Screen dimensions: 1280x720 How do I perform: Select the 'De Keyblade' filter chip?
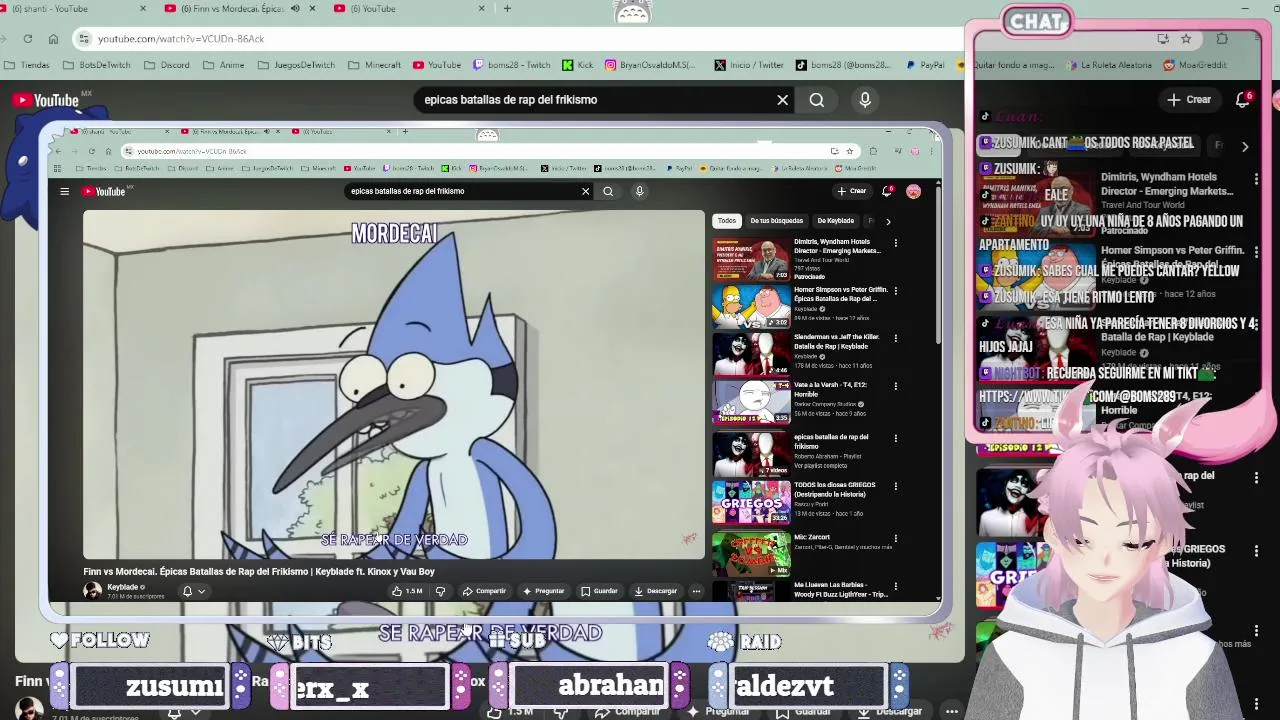836,221
